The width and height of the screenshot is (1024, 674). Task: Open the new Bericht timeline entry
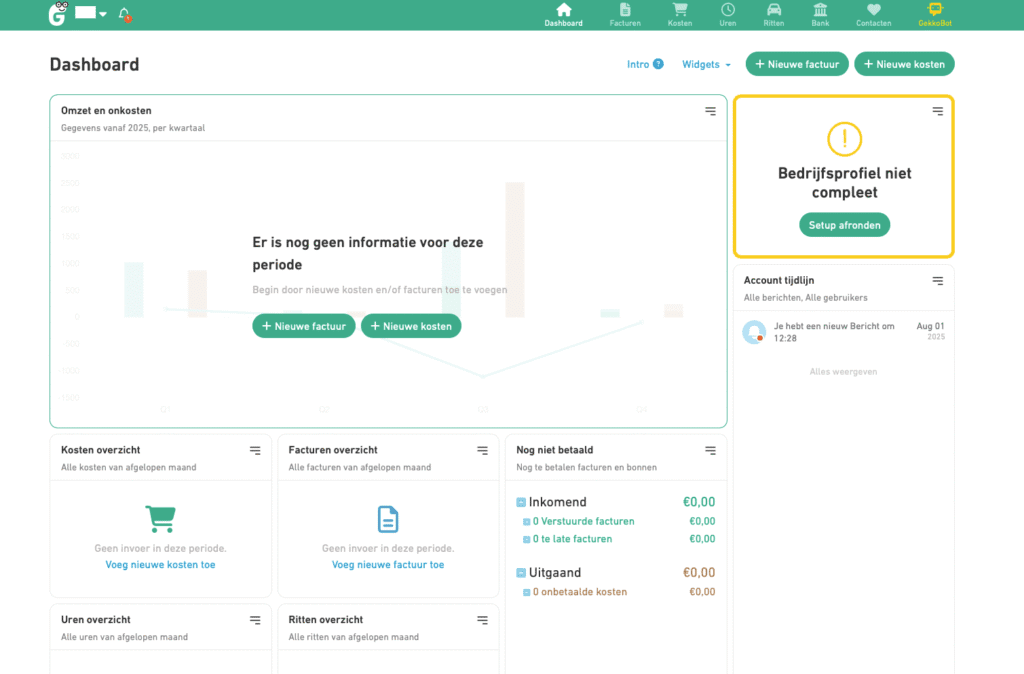[x=820, y=332]
